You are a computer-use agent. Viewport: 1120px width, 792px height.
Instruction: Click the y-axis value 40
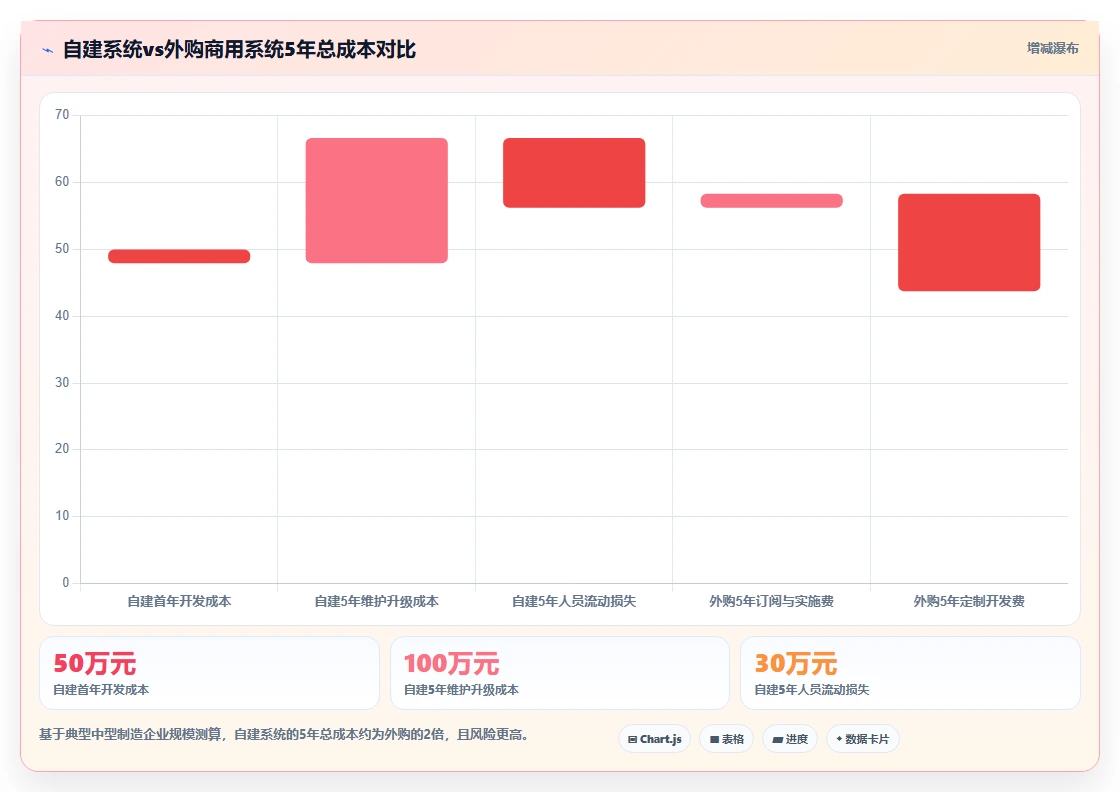62,316
